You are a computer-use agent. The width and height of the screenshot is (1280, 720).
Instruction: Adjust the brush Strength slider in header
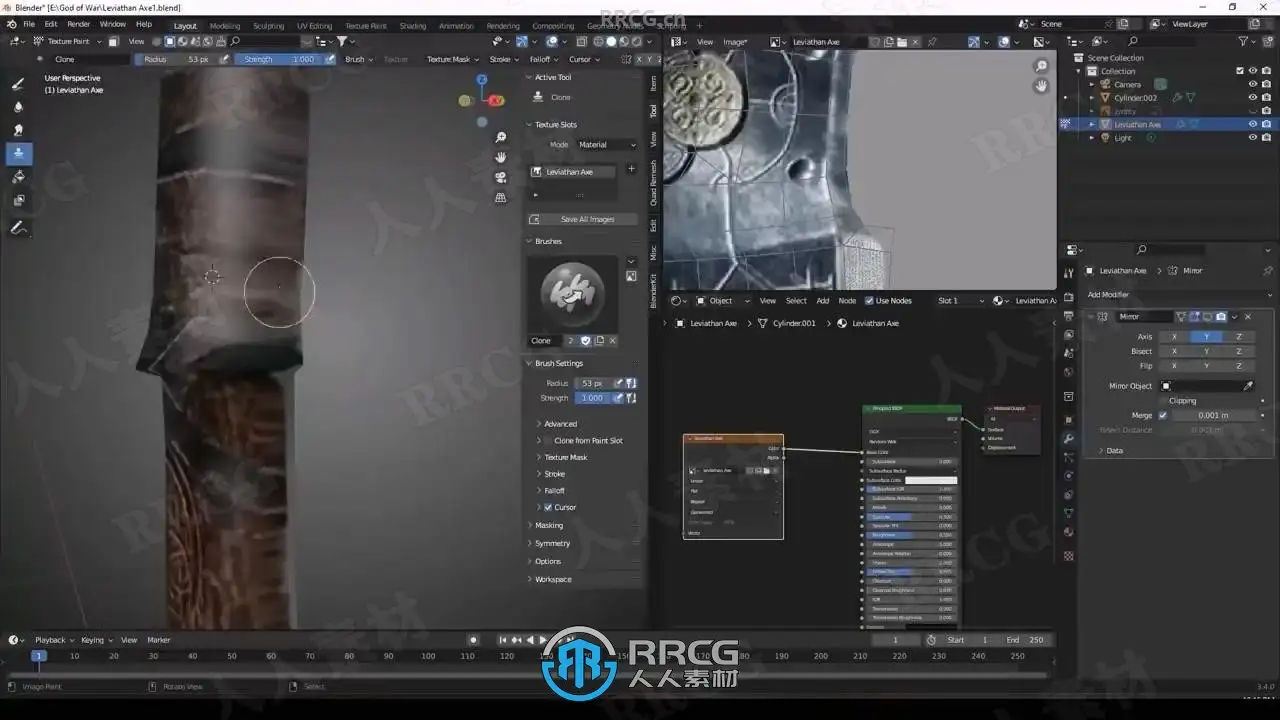[x=278, y=59]
